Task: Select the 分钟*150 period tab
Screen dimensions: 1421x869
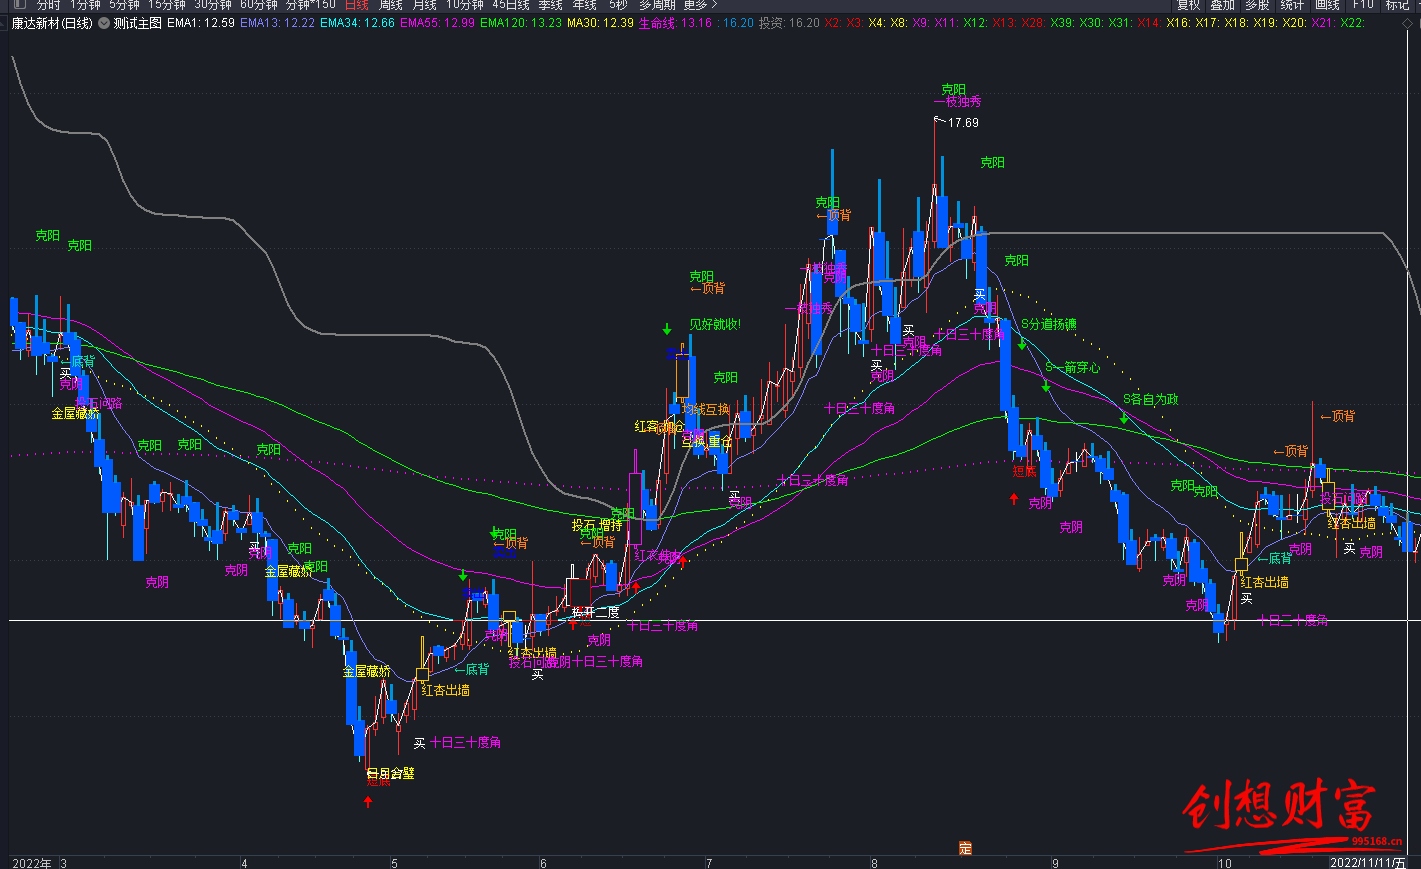Action: pos(311,5)
